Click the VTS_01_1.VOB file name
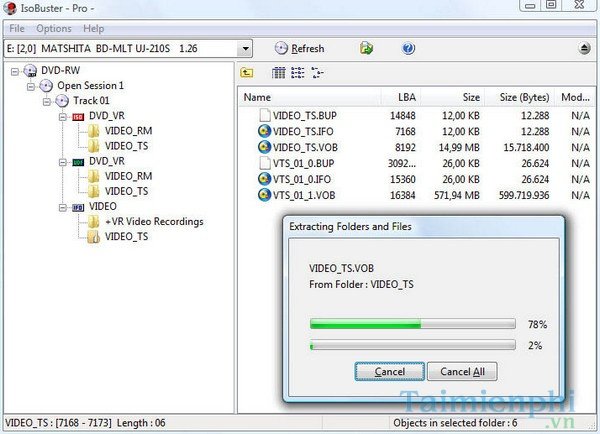This screenshot has height=434, width=600. [304, 195]
